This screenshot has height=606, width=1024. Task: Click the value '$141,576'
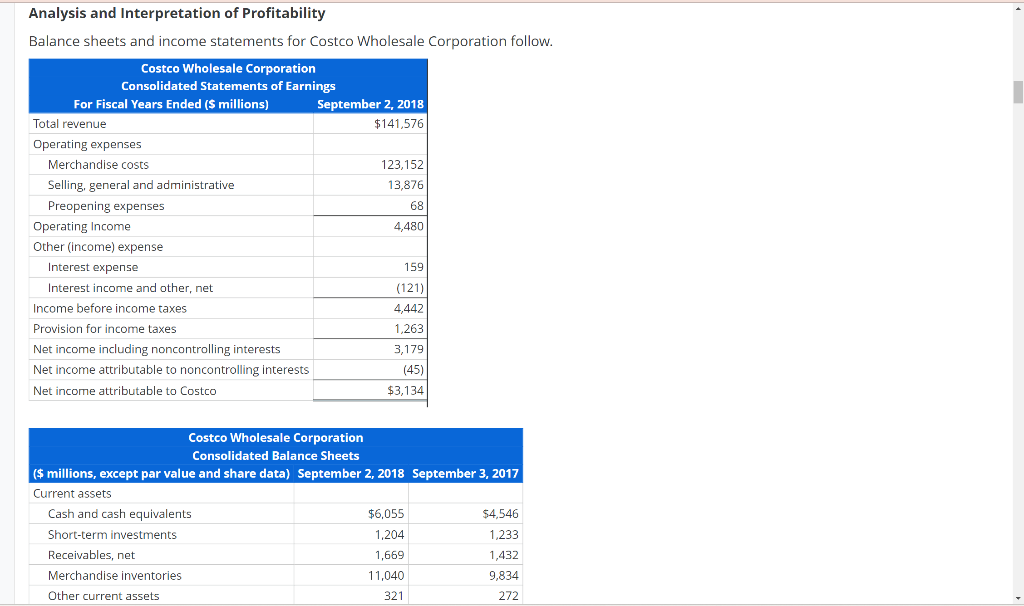pos(398,123)
